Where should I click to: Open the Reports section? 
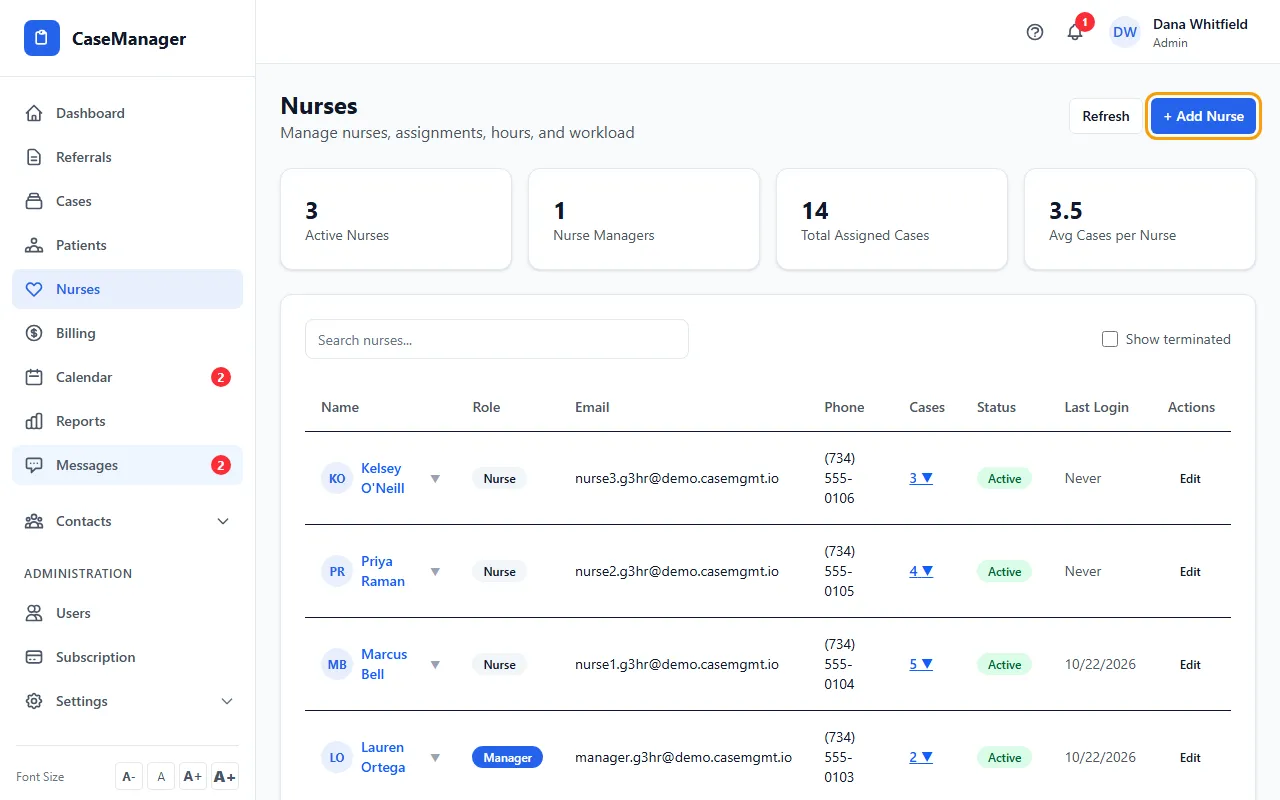(x=128, y=421)
